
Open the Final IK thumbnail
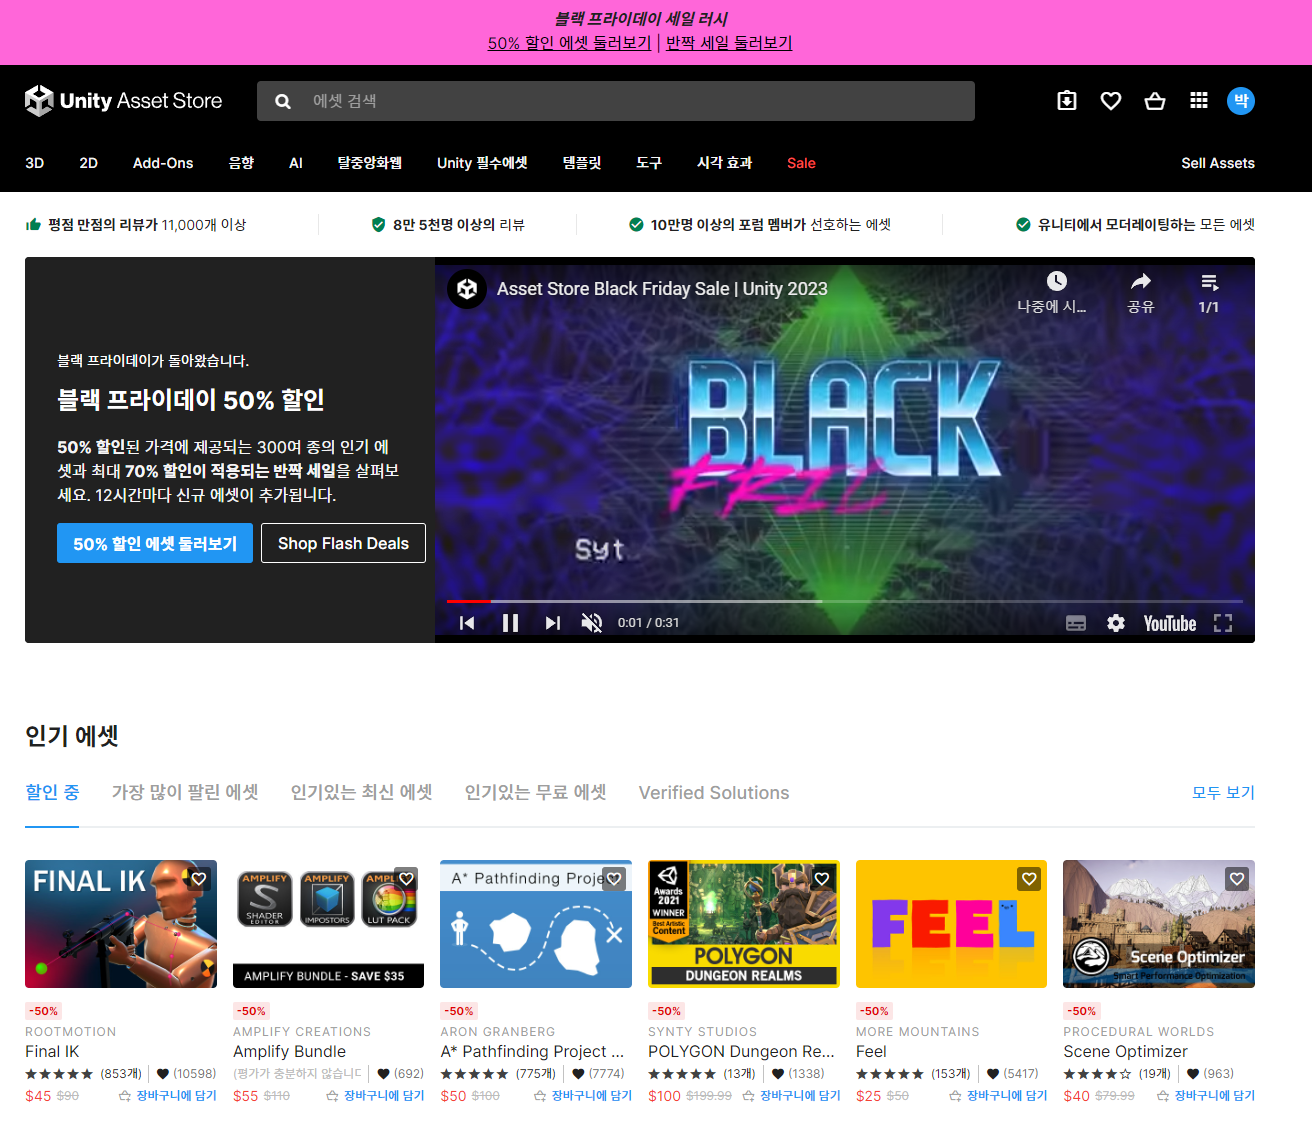[121, 924]
